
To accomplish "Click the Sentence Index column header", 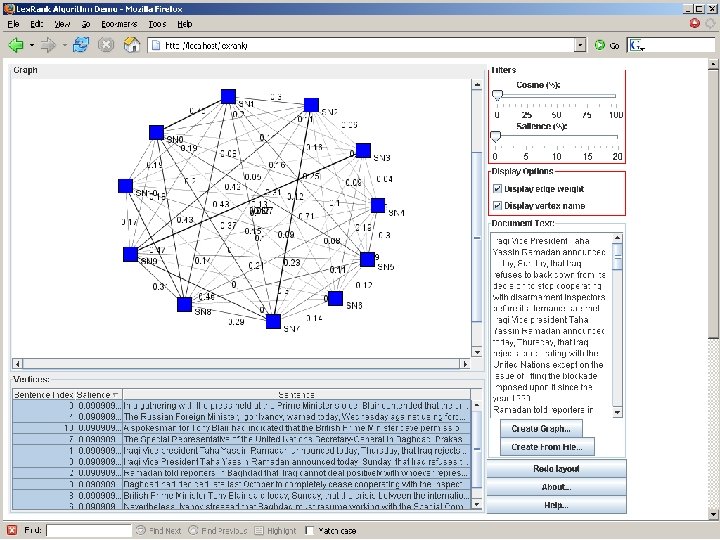I will 44,394.
